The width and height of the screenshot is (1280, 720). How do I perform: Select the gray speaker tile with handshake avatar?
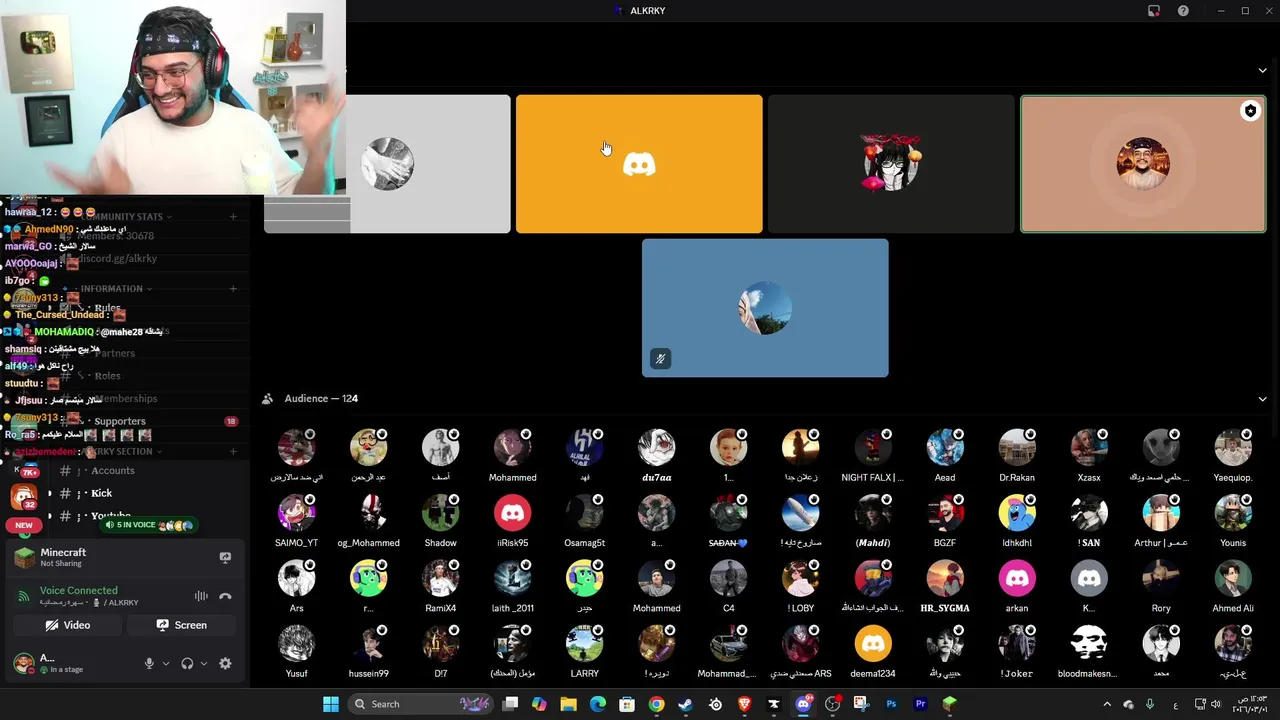click(x=387, y=164)
